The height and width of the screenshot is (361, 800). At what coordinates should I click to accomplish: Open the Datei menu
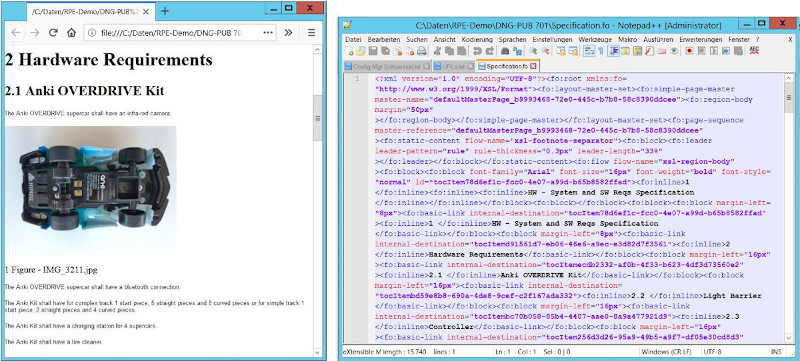(353, 39)
